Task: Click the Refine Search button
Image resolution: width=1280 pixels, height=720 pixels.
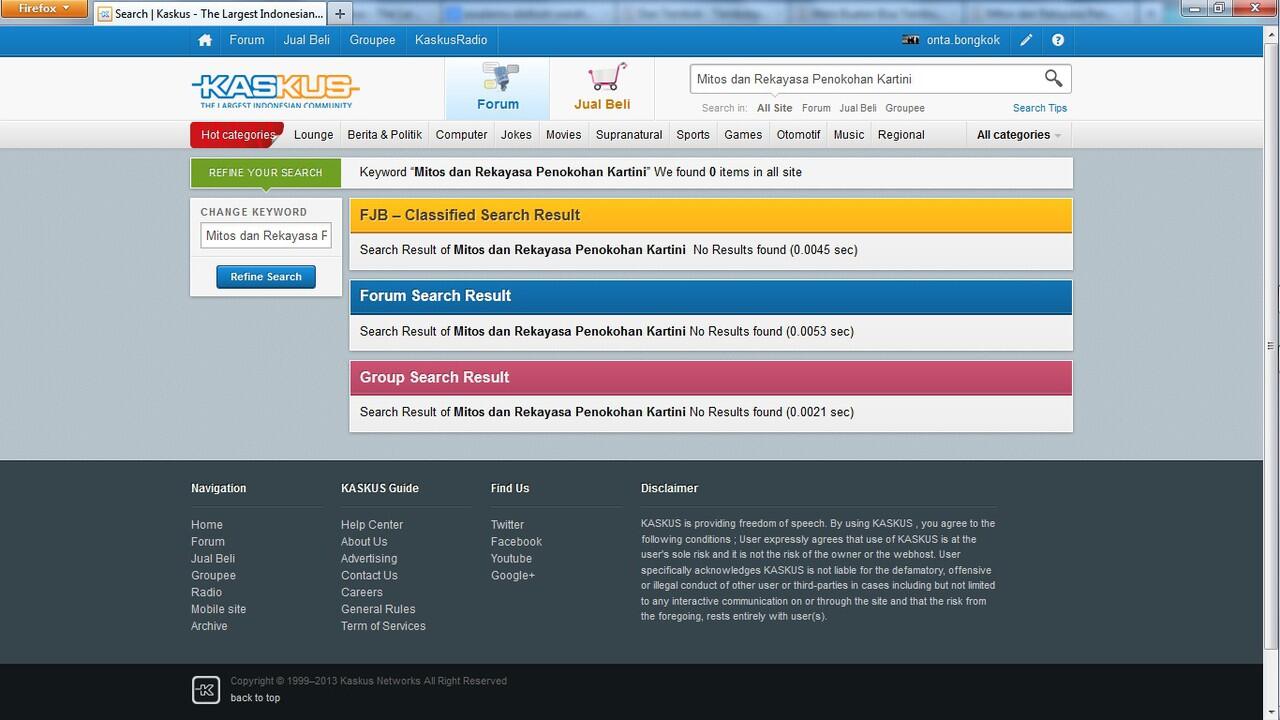Action: [x=266, y=277]
